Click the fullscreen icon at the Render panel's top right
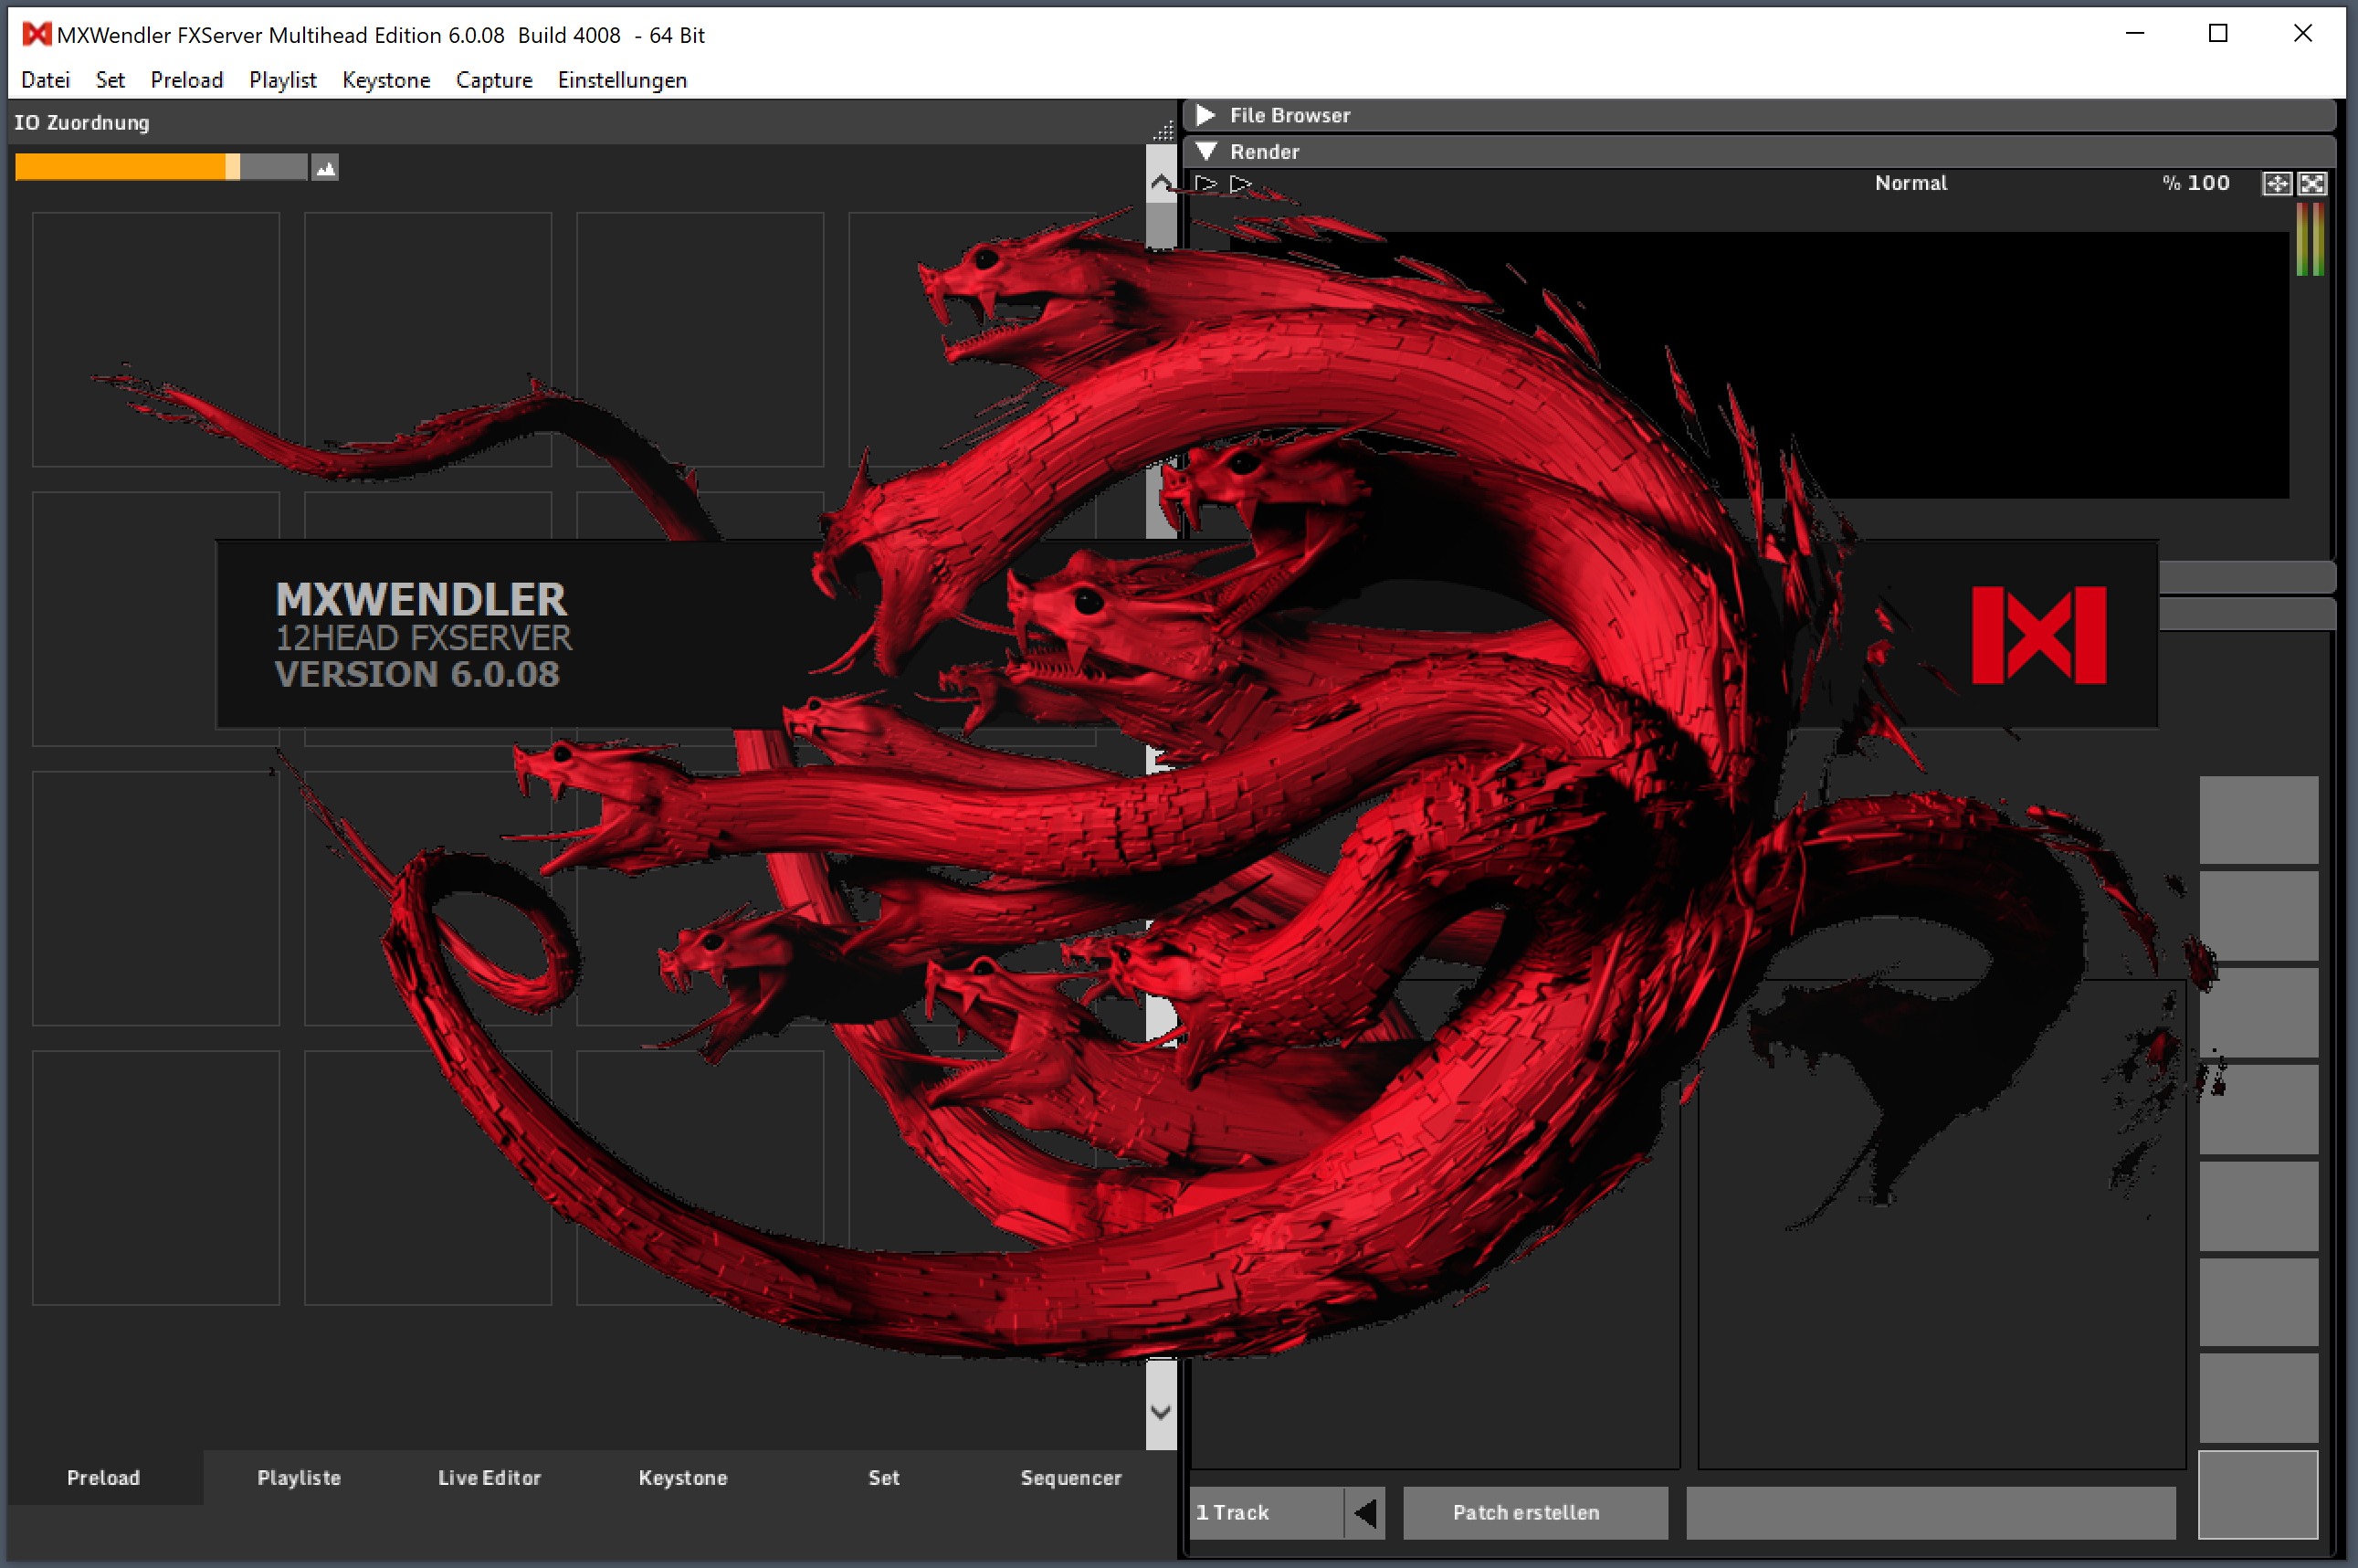Image resolution: width=2358 pixels, height=1568 pixels. pos(2312,183)
